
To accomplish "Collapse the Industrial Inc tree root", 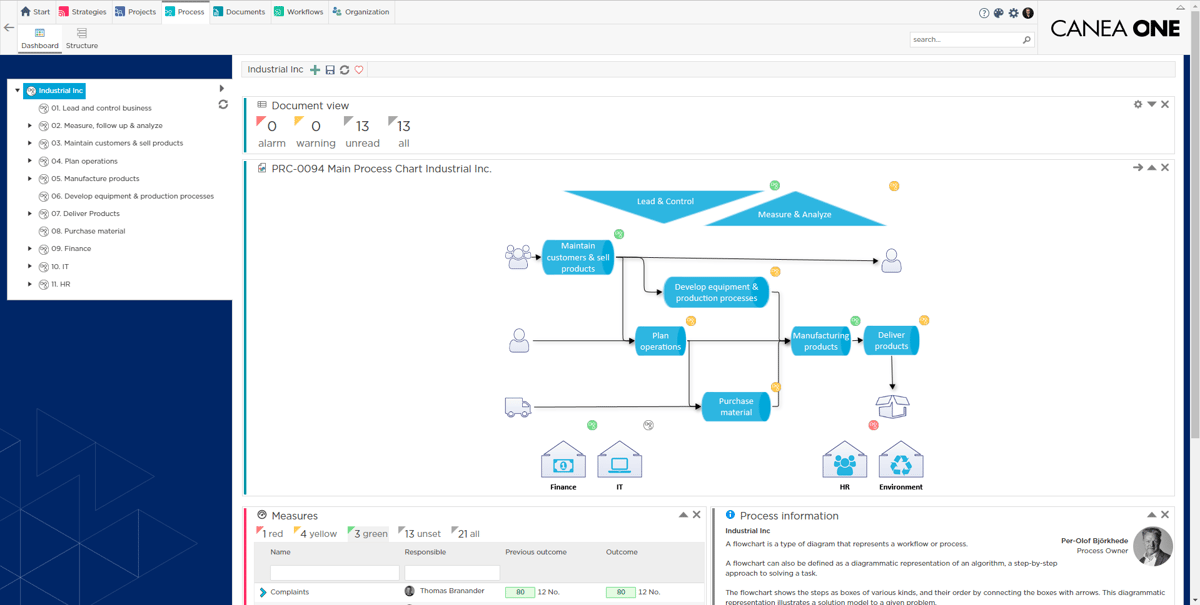I will (17, 89).
